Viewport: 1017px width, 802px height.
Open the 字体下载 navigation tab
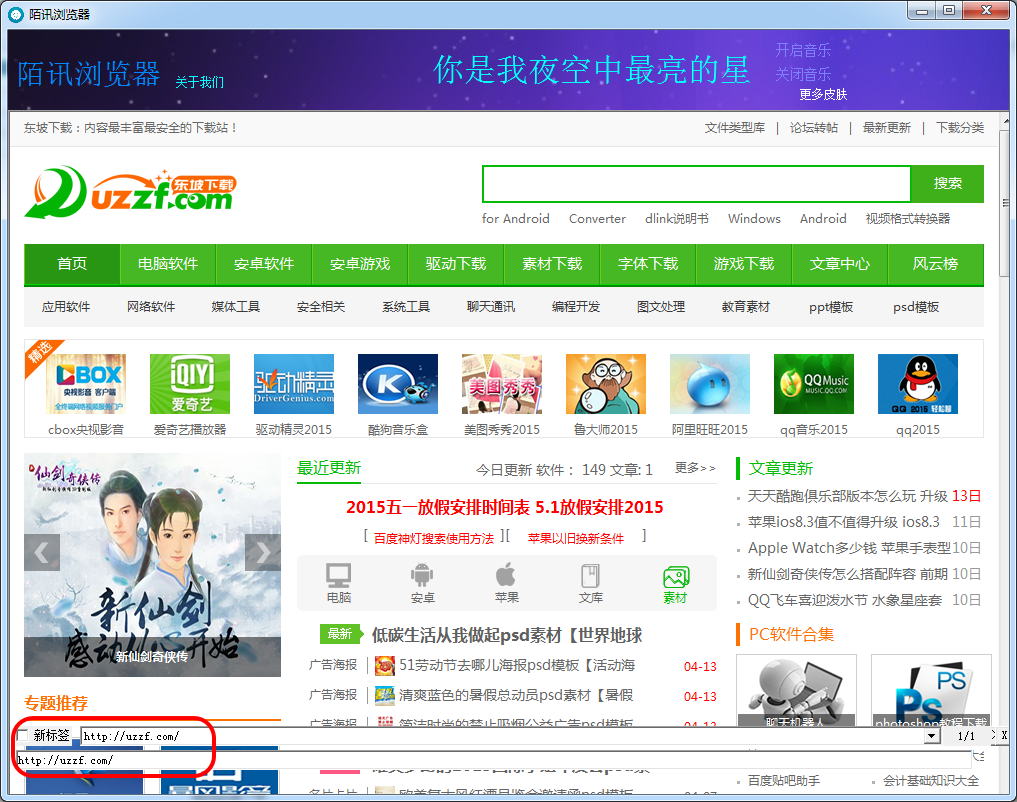pyautogui.click(x=648, y=264)
